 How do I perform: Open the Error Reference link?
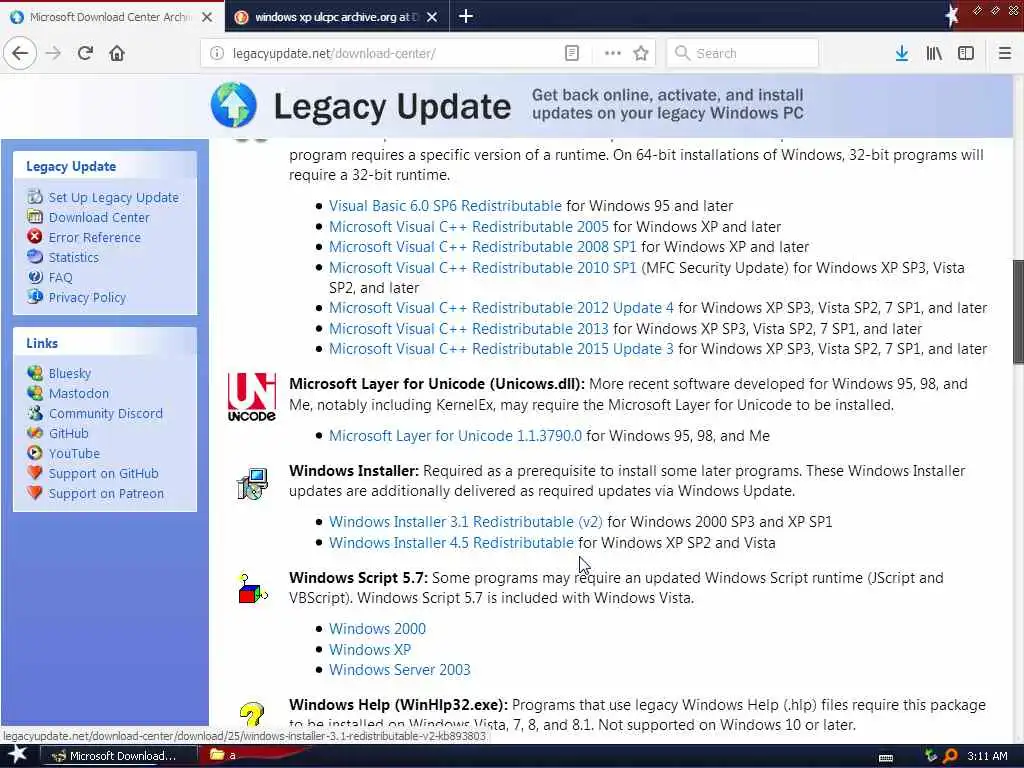click(x=95, y=237)
